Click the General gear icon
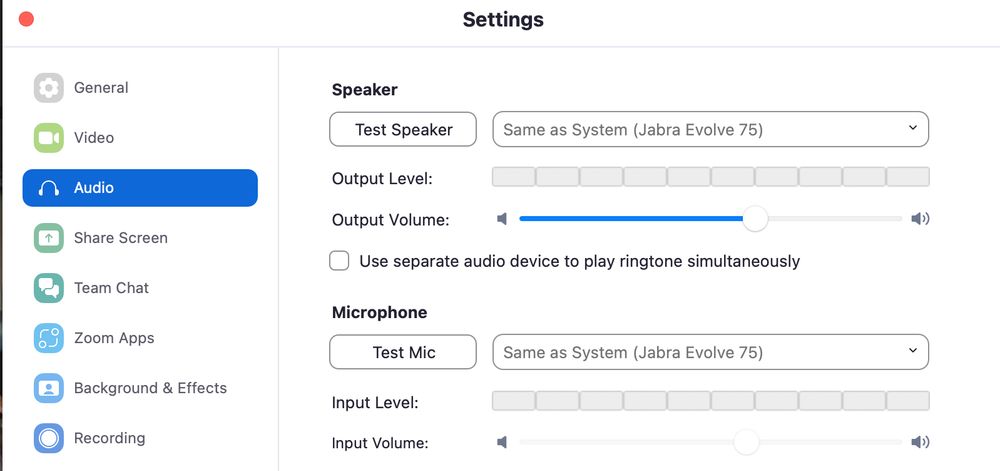 pyautogui.click(x=48, y=88)
